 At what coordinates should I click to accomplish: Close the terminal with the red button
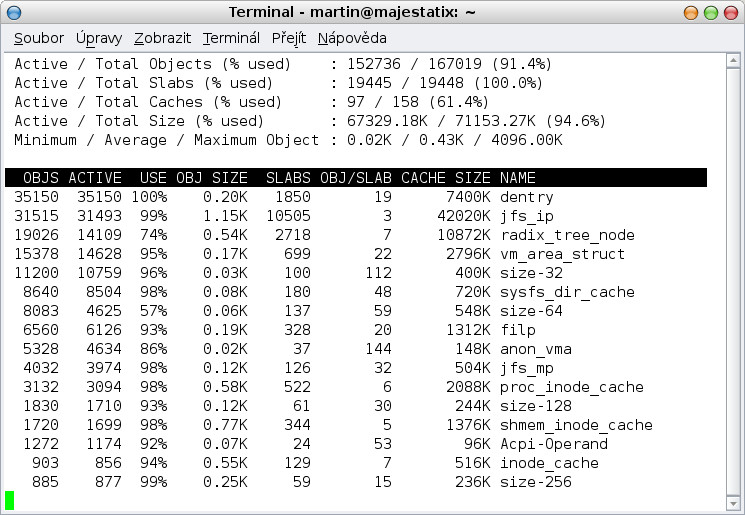coord(729,13)
